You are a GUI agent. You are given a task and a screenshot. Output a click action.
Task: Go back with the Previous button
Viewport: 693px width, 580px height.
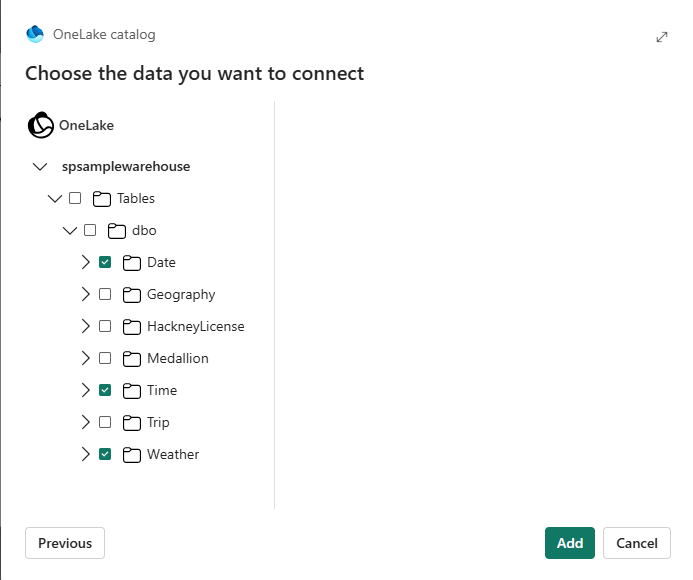(x=65, y=543)
